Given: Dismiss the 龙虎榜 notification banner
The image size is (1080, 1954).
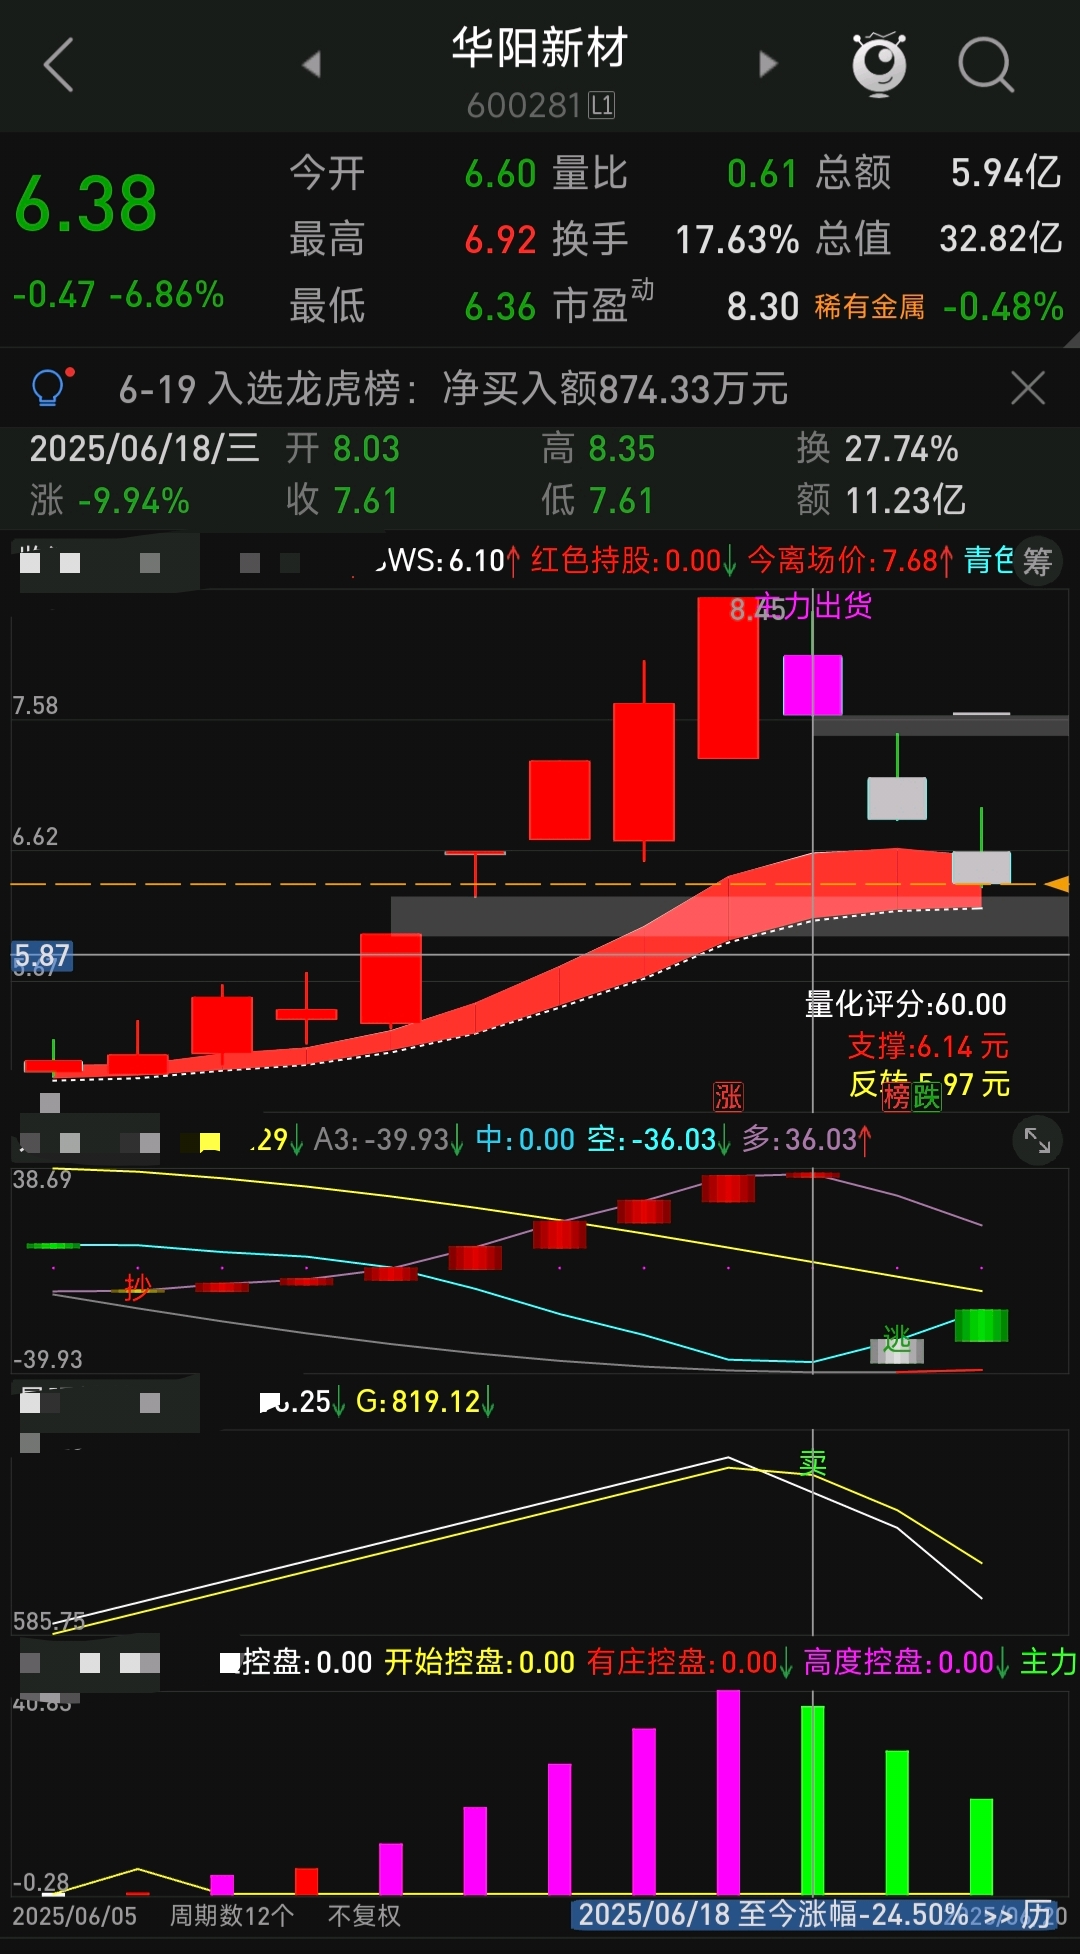Looking at the screenshot, I should click(1028, 388).
